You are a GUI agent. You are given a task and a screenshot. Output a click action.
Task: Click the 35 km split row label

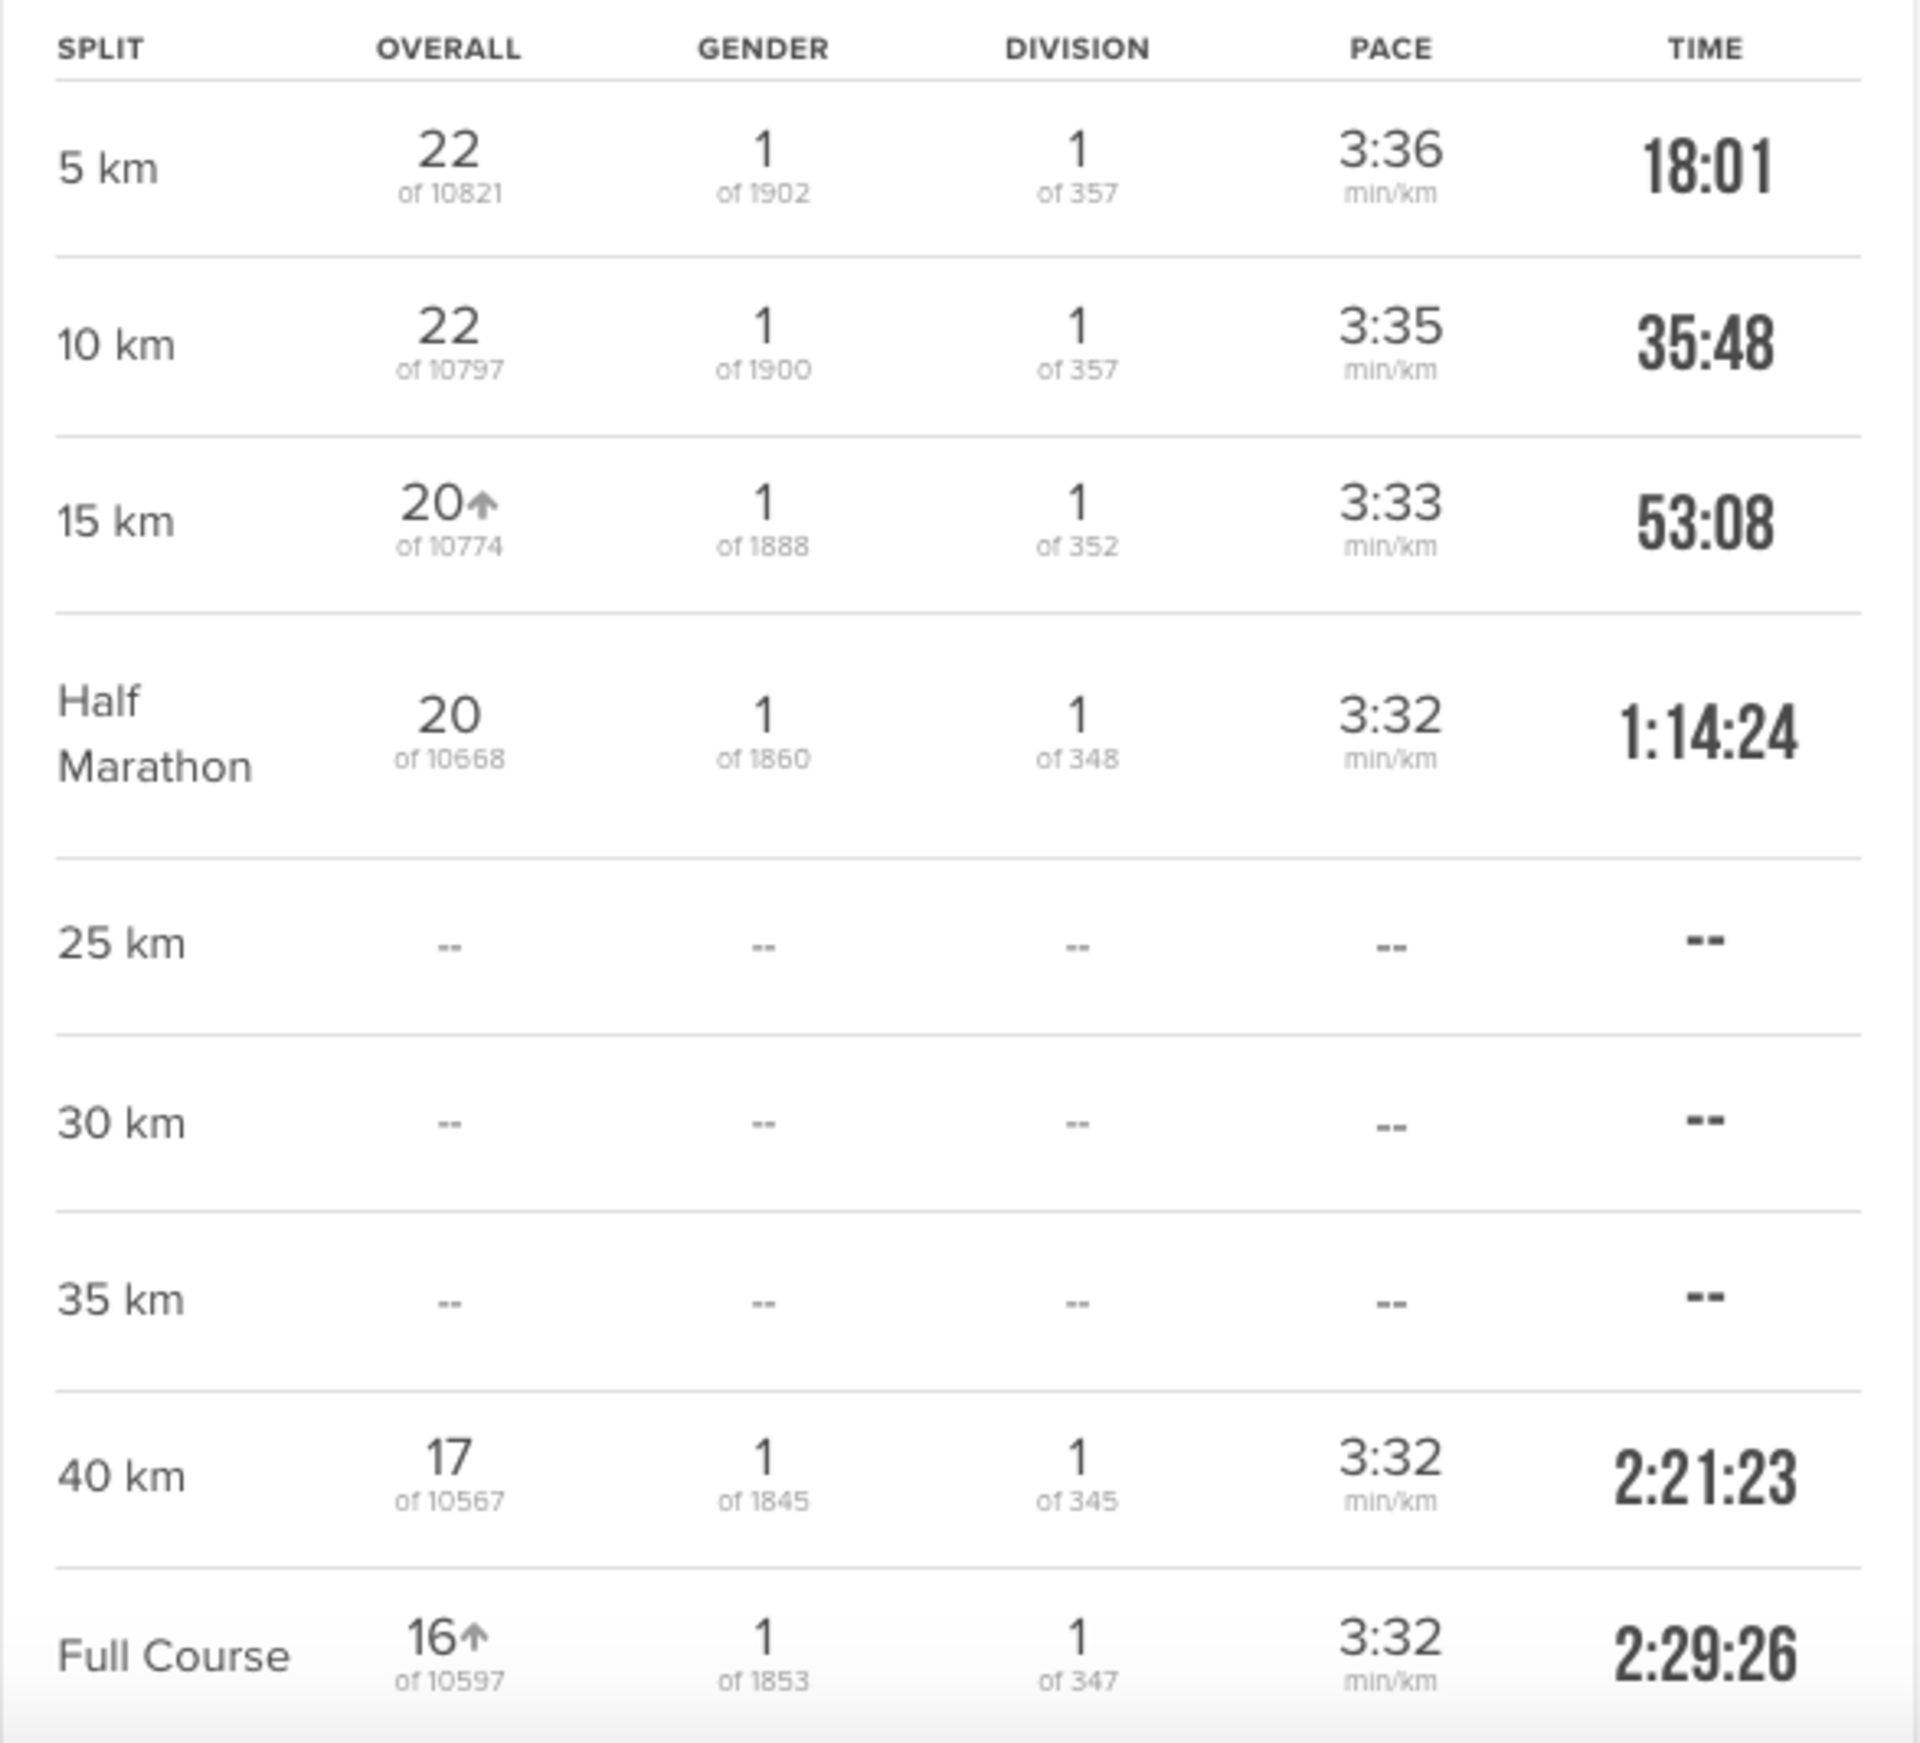[121, 1300]
